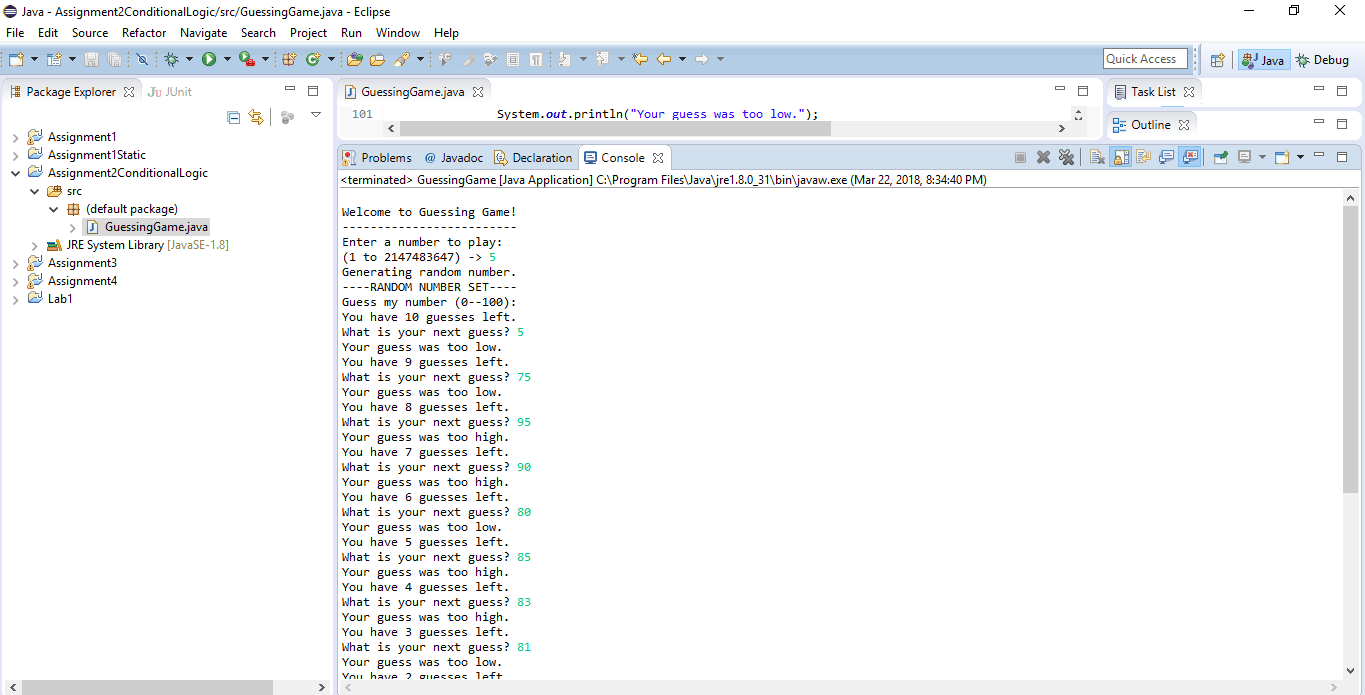1365x695 pixels.
Task: Click the Debug bug toolbar icon
Action: pos(171,60)
